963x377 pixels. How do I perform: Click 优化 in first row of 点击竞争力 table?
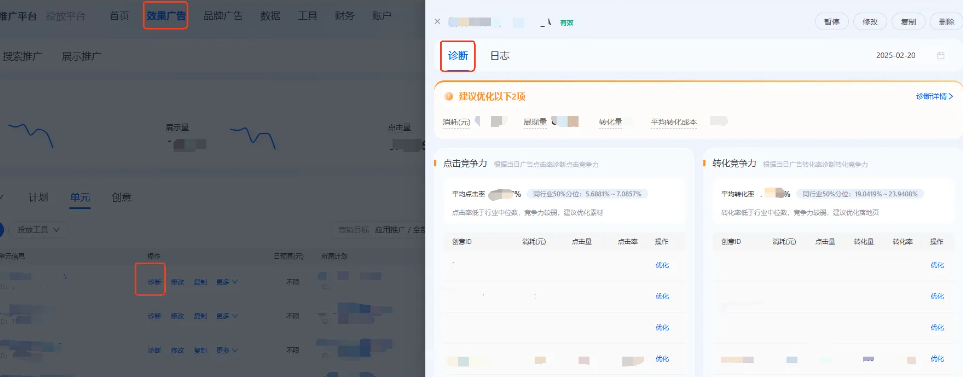pos(662,265)
